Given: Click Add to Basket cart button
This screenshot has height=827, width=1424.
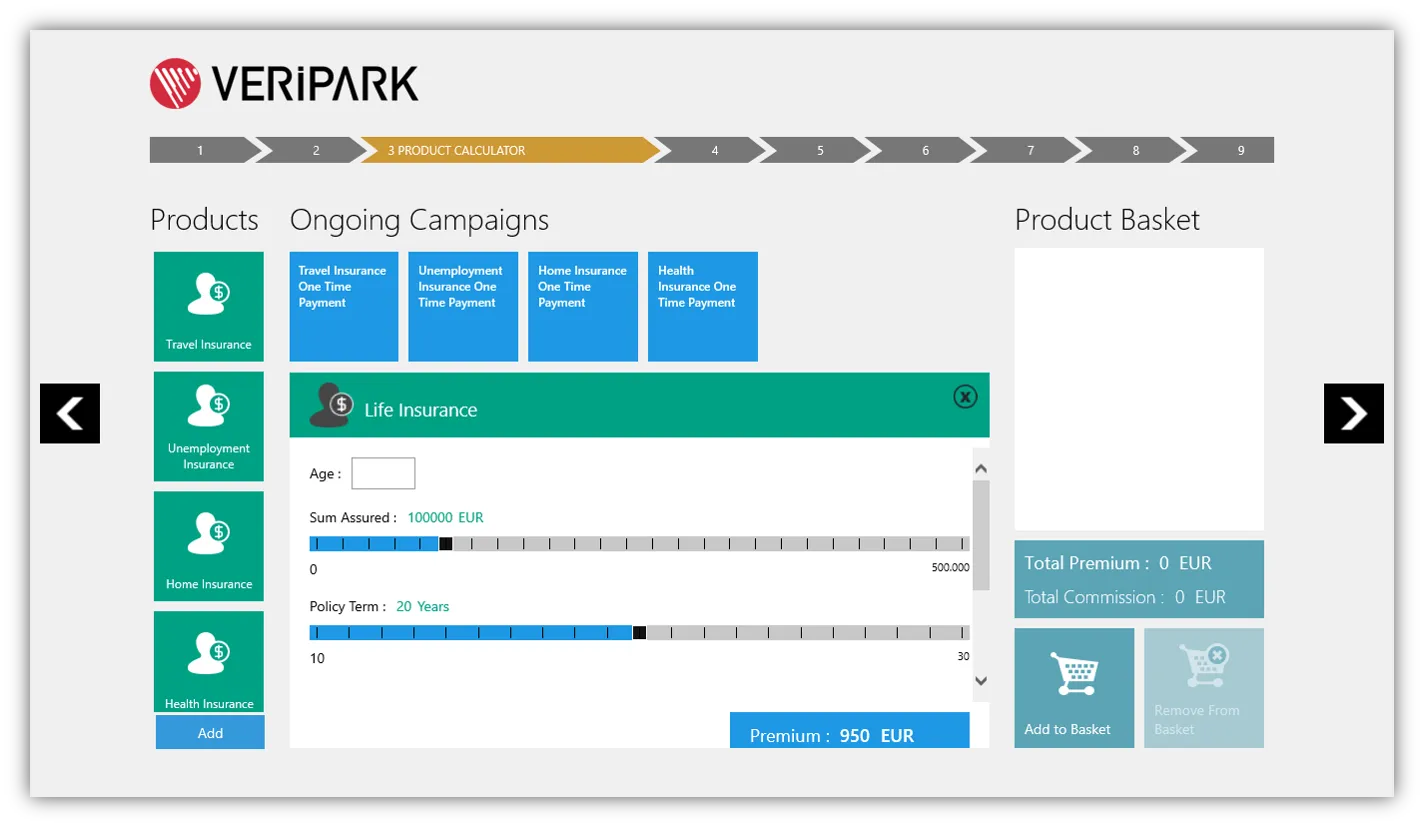Looking at the screenshot, I should click(1075, 688).
